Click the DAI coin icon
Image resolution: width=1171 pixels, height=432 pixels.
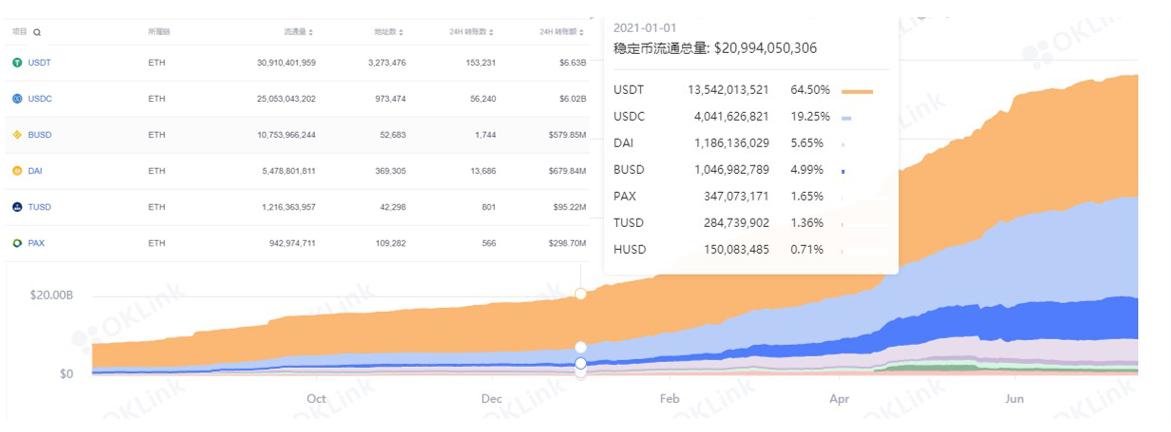pos(17,171)
